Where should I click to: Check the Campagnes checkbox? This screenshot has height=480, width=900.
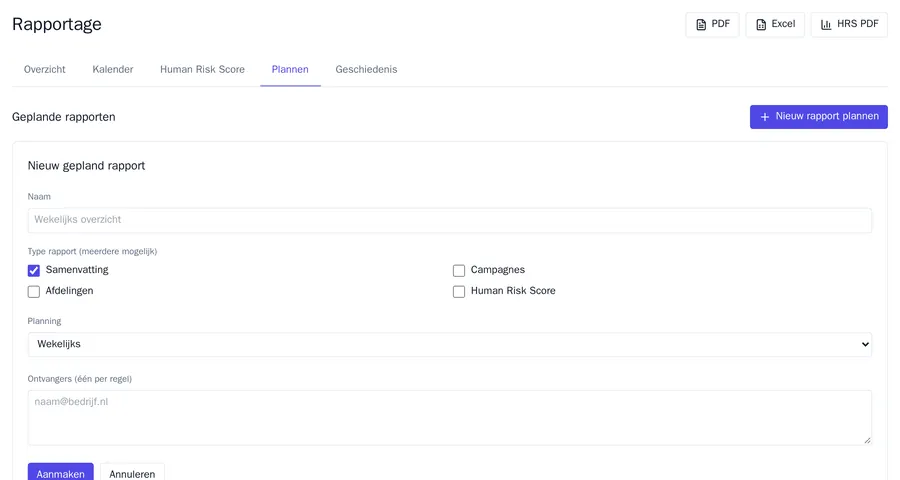459,270
